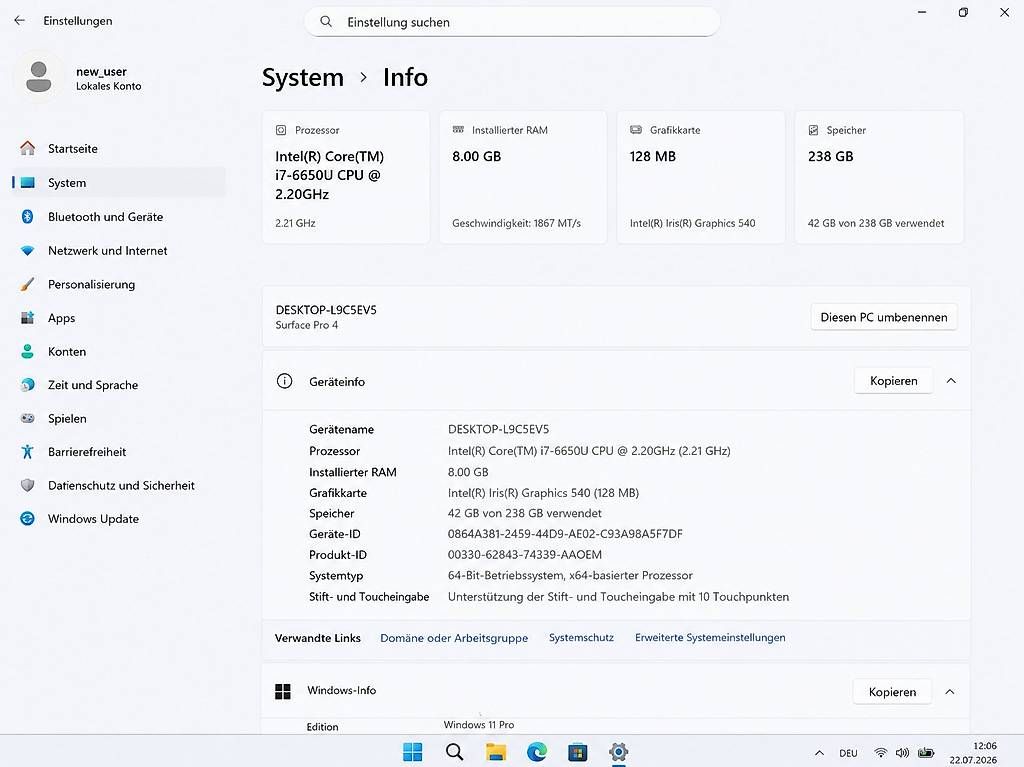Show hidden tray icons chevron
The height and width of the screenshot is (767, 1024).
pos(820,753)
